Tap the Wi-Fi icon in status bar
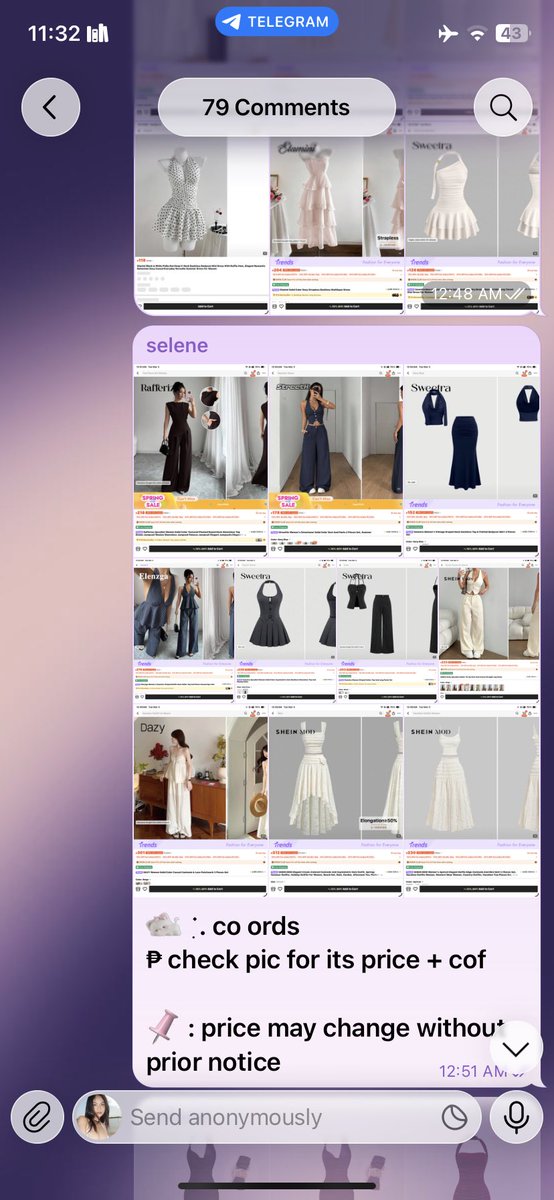The height and width of the screenshot is (1200, 554). pos(477,34)
